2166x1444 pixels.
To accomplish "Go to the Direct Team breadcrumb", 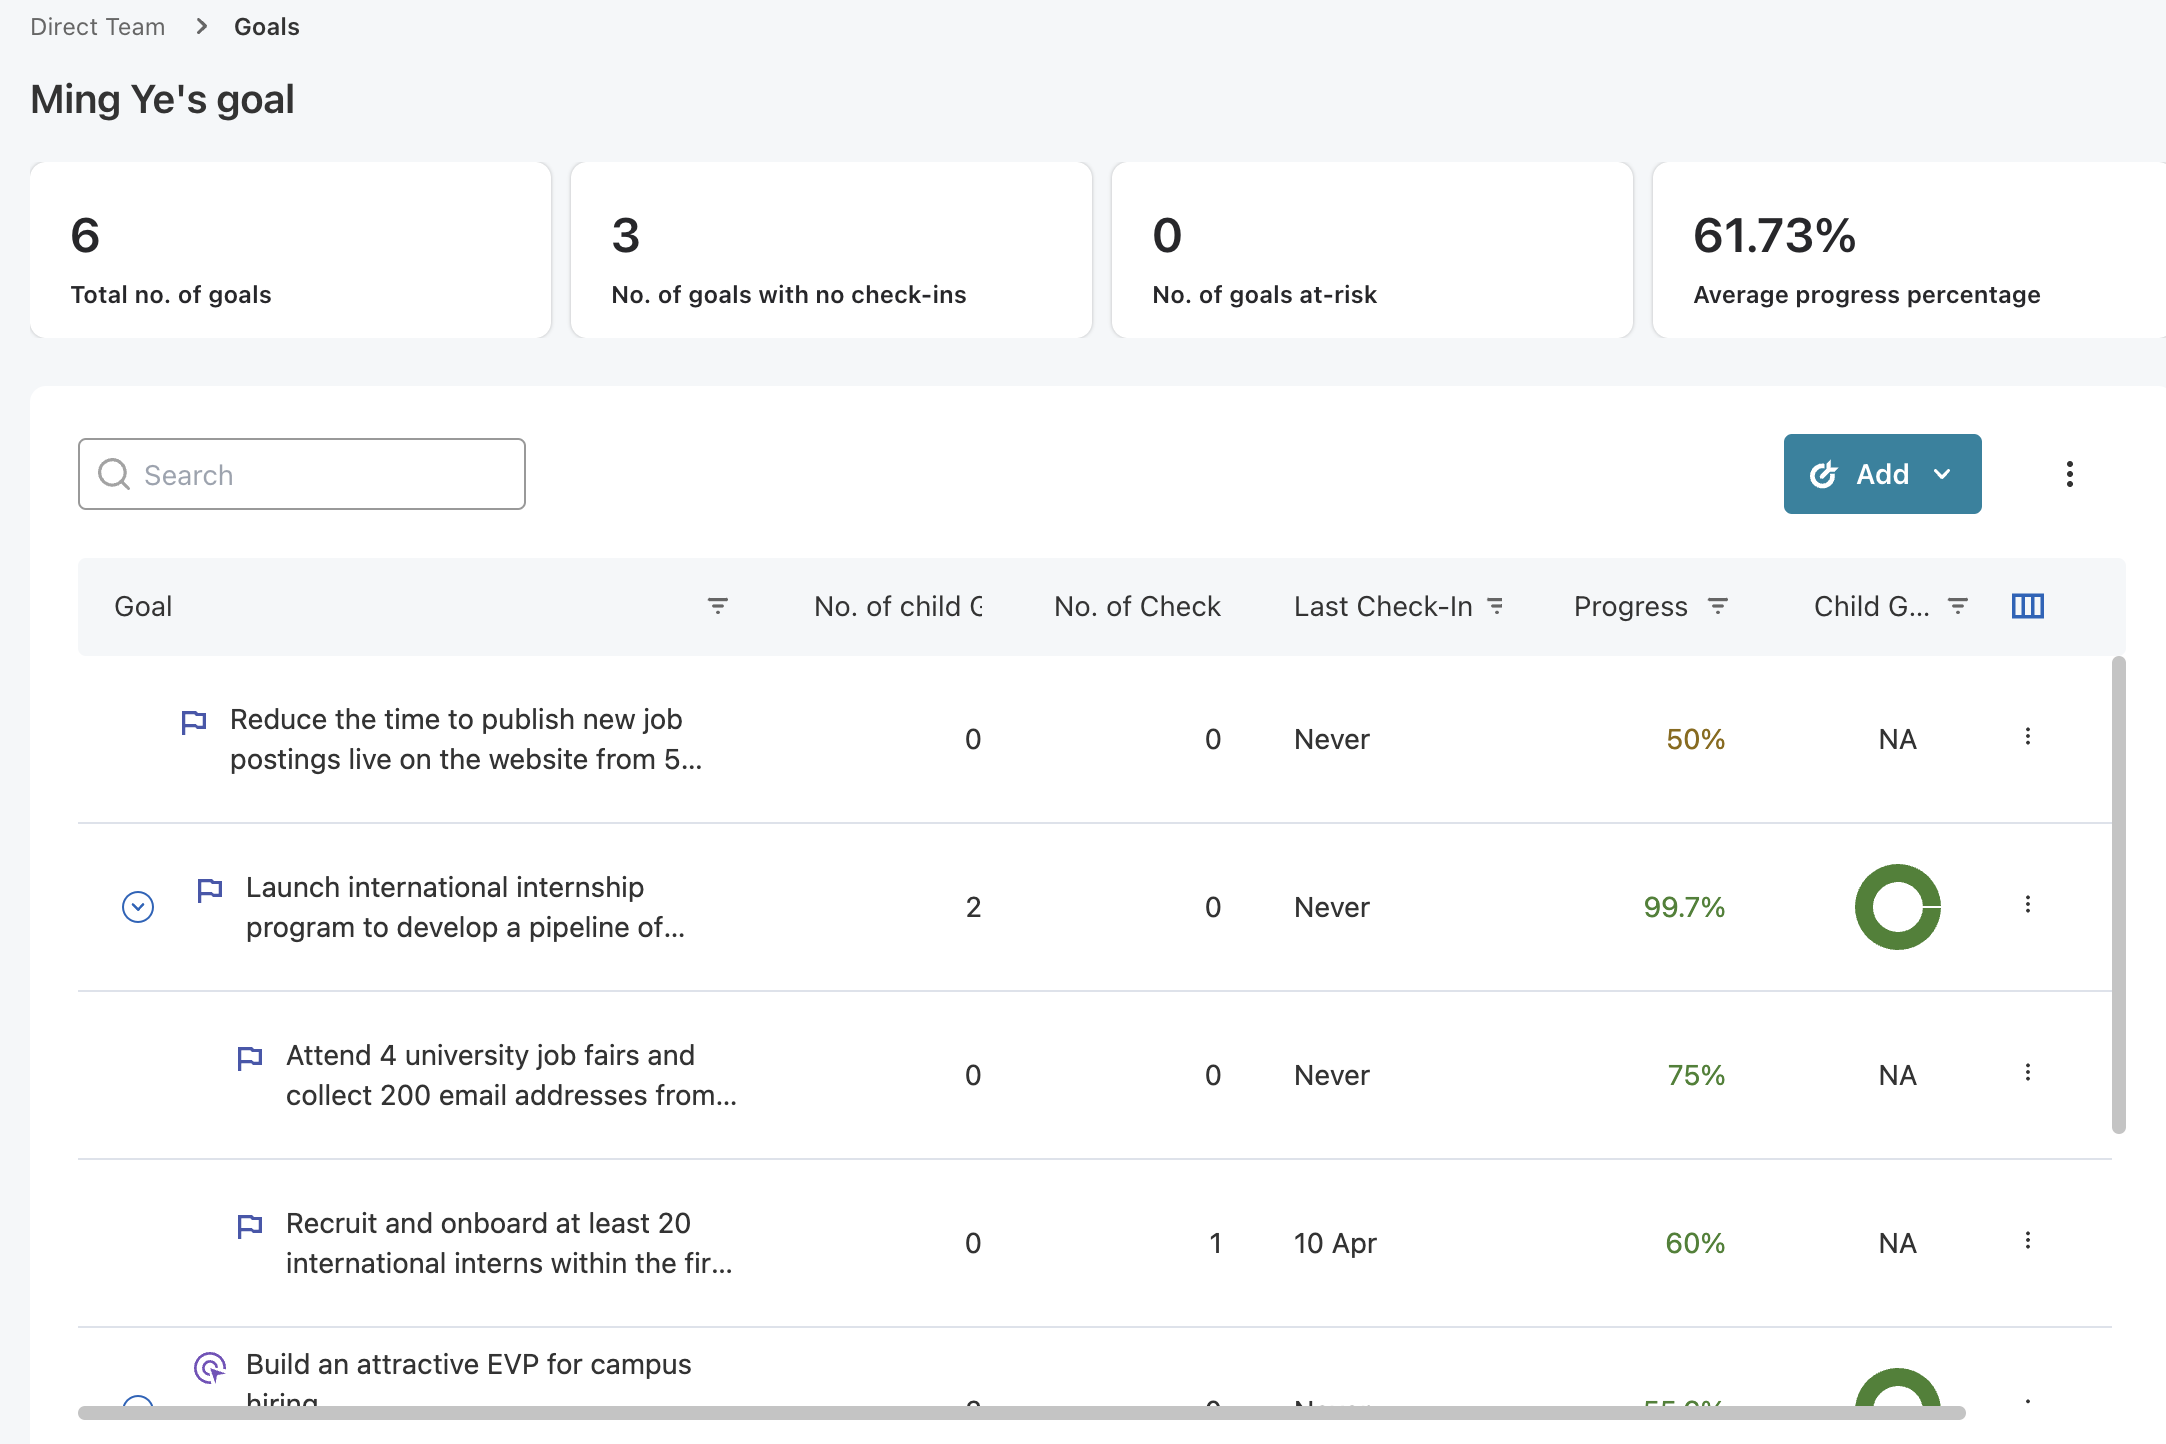I will pyautogui.click(x=98, y=27).
